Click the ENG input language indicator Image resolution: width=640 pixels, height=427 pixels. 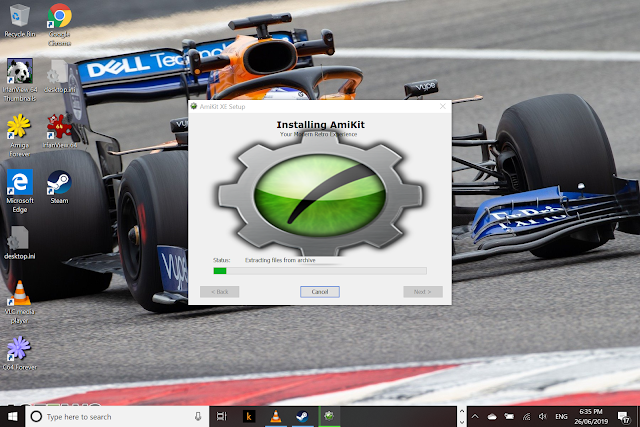pos(561,417)
